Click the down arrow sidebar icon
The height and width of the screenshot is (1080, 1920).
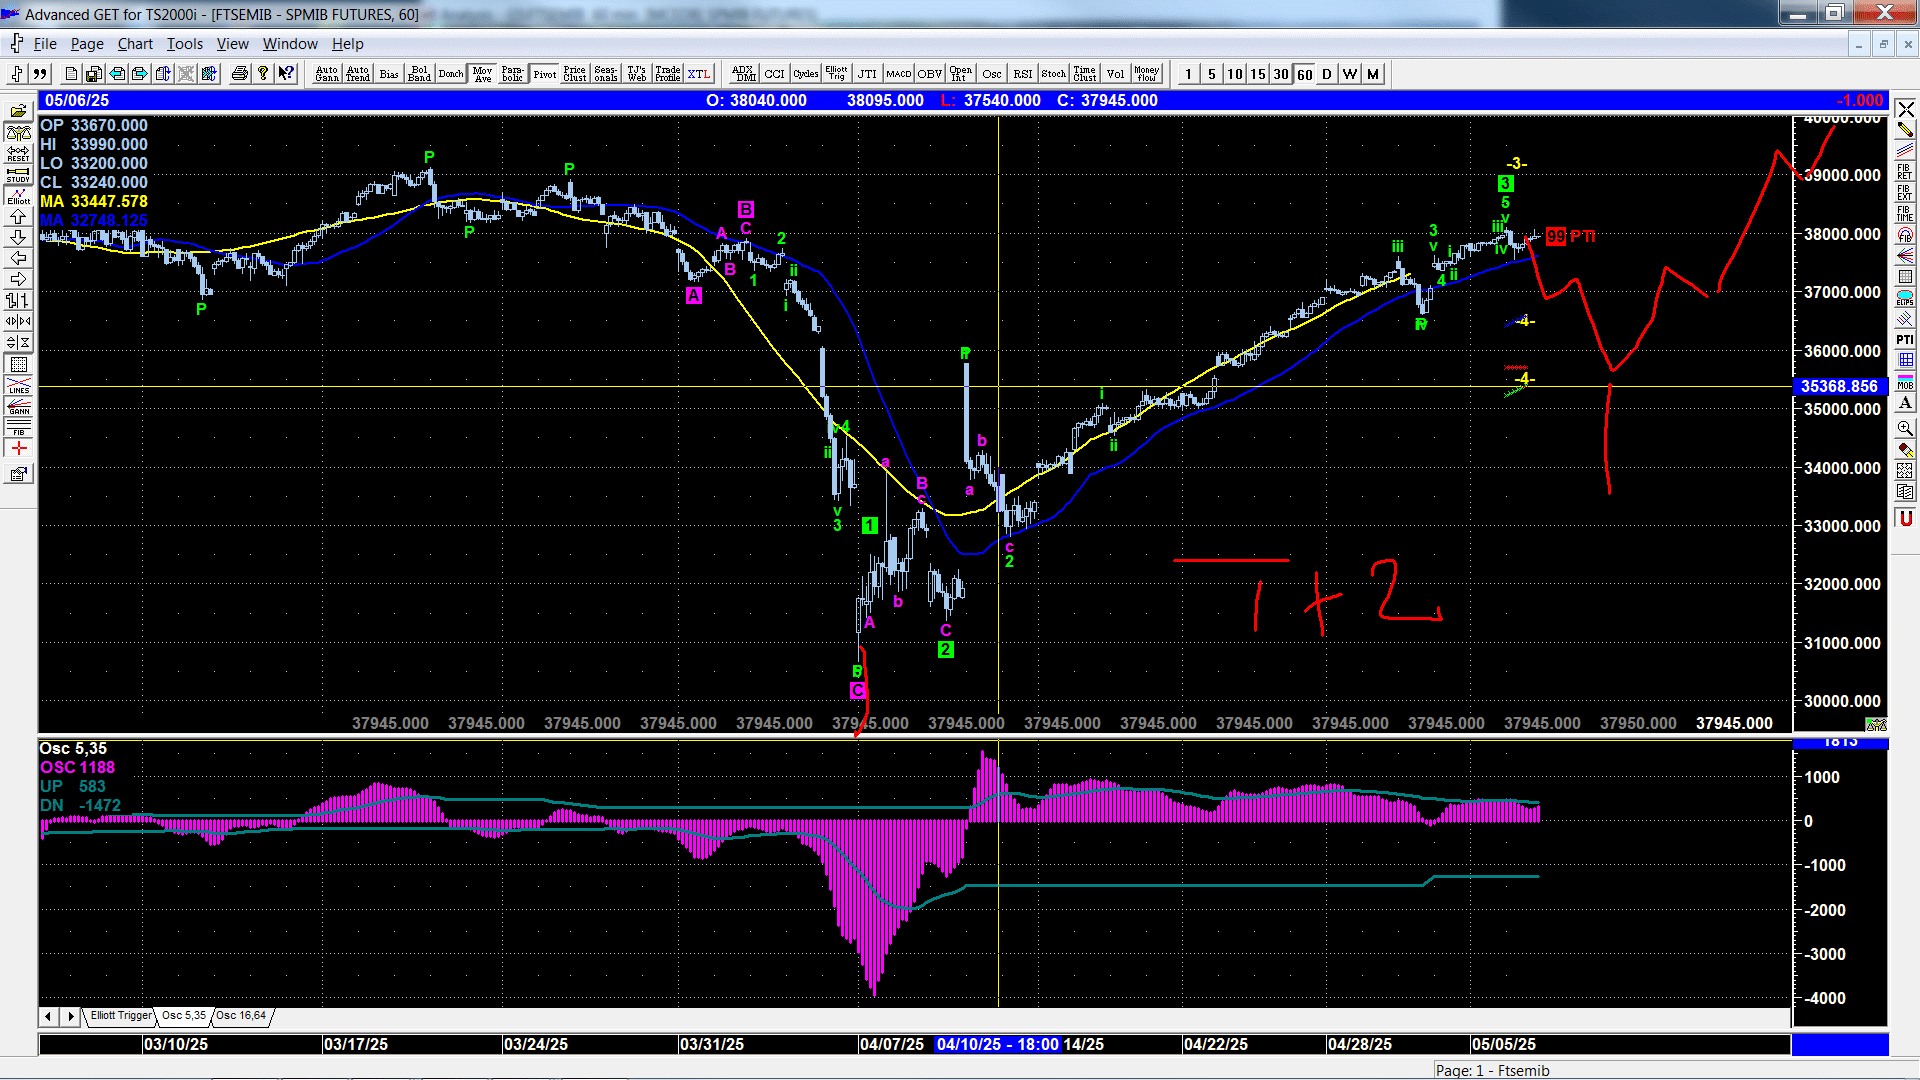point(18,237)
